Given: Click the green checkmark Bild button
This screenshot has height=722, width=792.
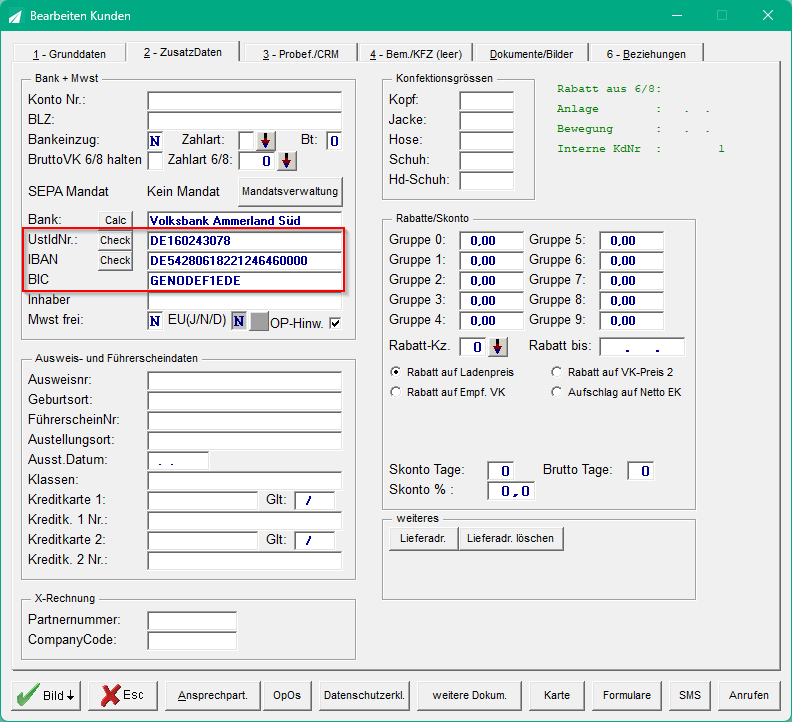Looking at the screenshot, I should [x=46, y=695].
